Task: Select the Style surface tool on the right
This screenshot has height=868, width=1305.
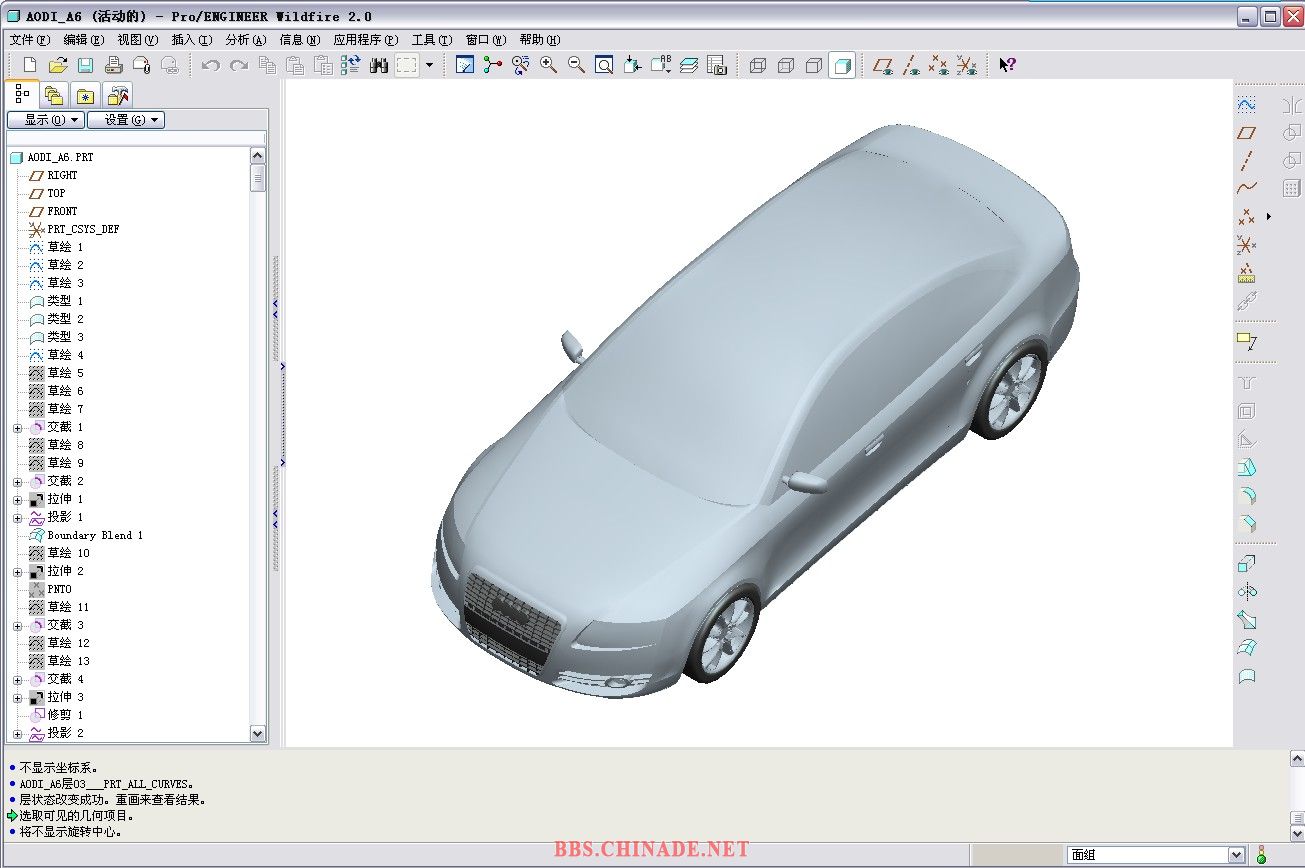Action: click(x=1246, y=676)
